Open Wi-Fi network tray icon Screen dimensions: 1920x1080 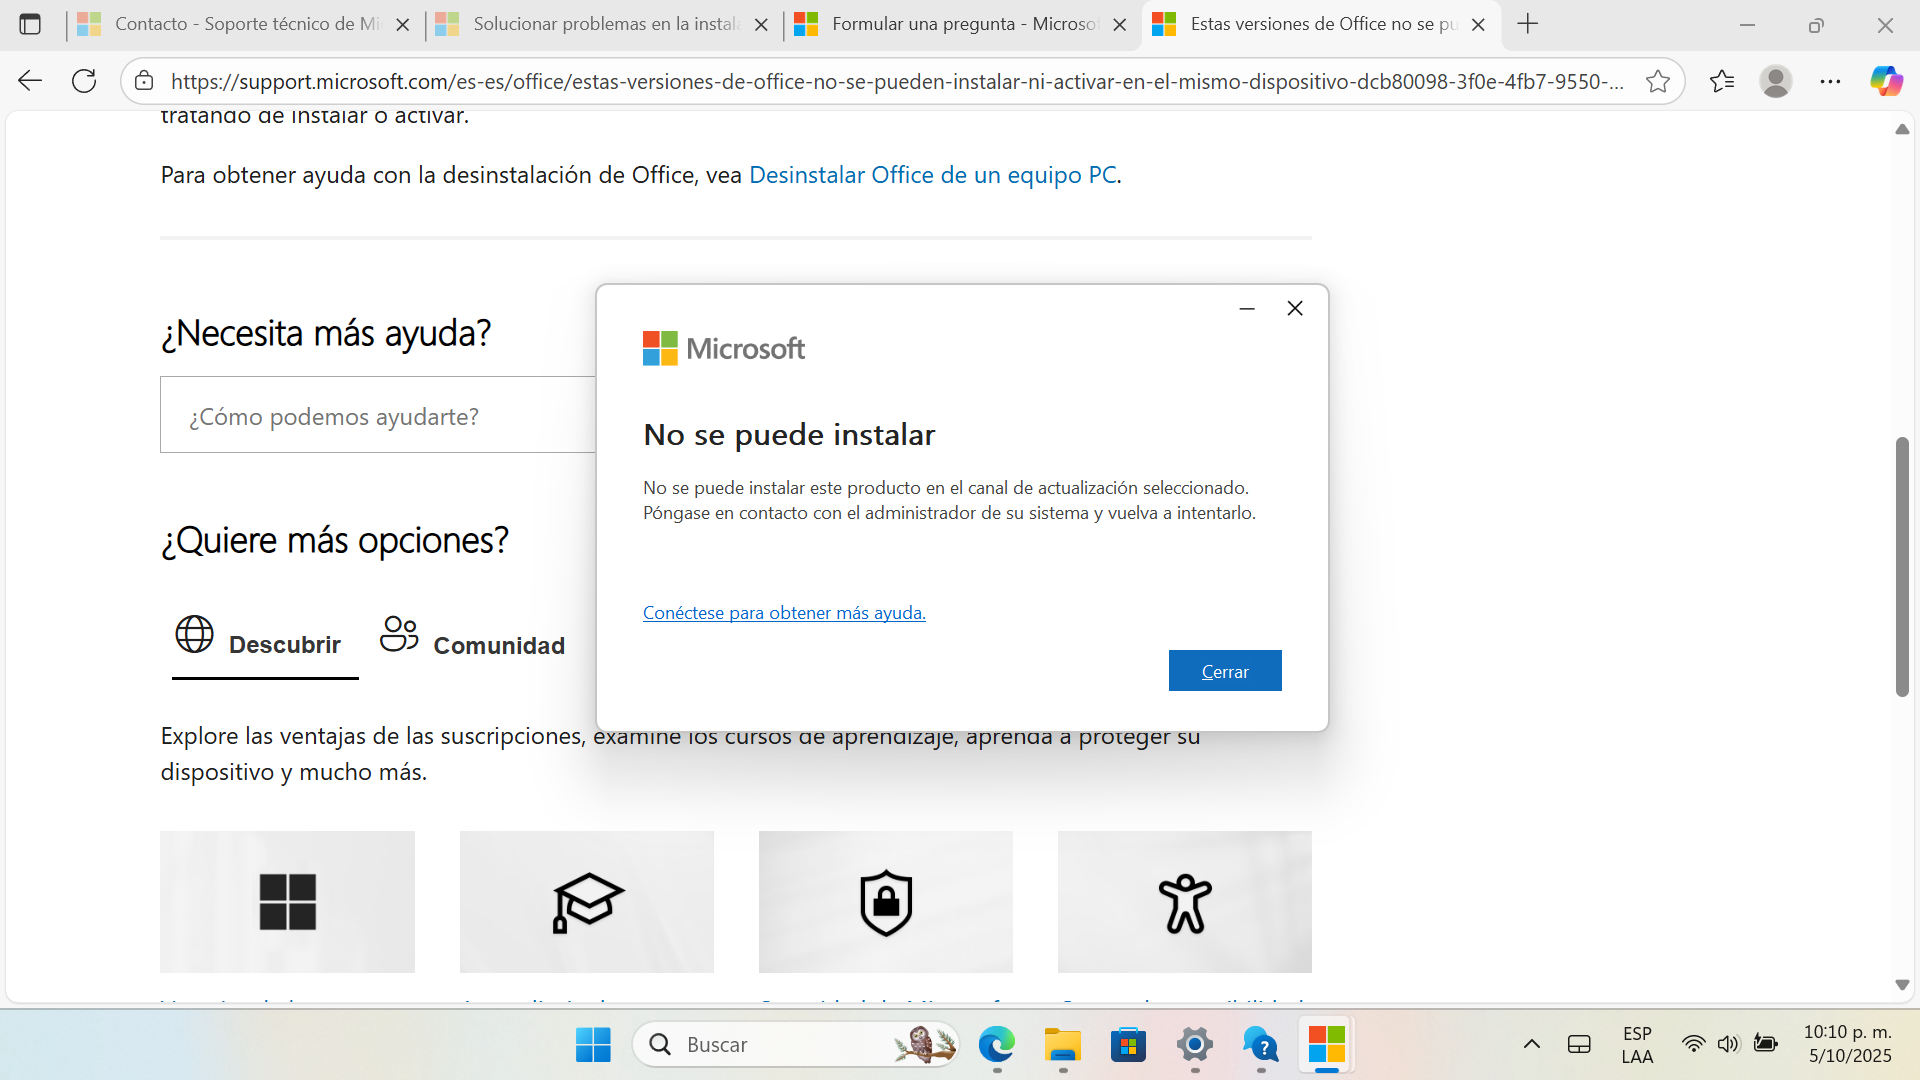[x=1693, y=1045]
